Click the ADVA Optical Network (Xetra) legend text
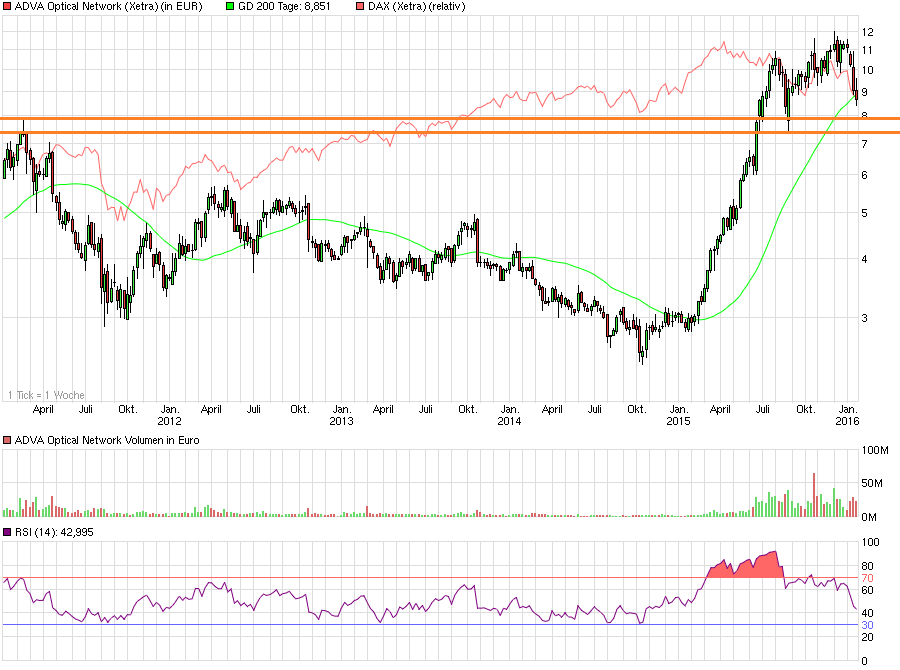Image resolution: width=900 pixels, height=670 pixels. tap(108, 6)
